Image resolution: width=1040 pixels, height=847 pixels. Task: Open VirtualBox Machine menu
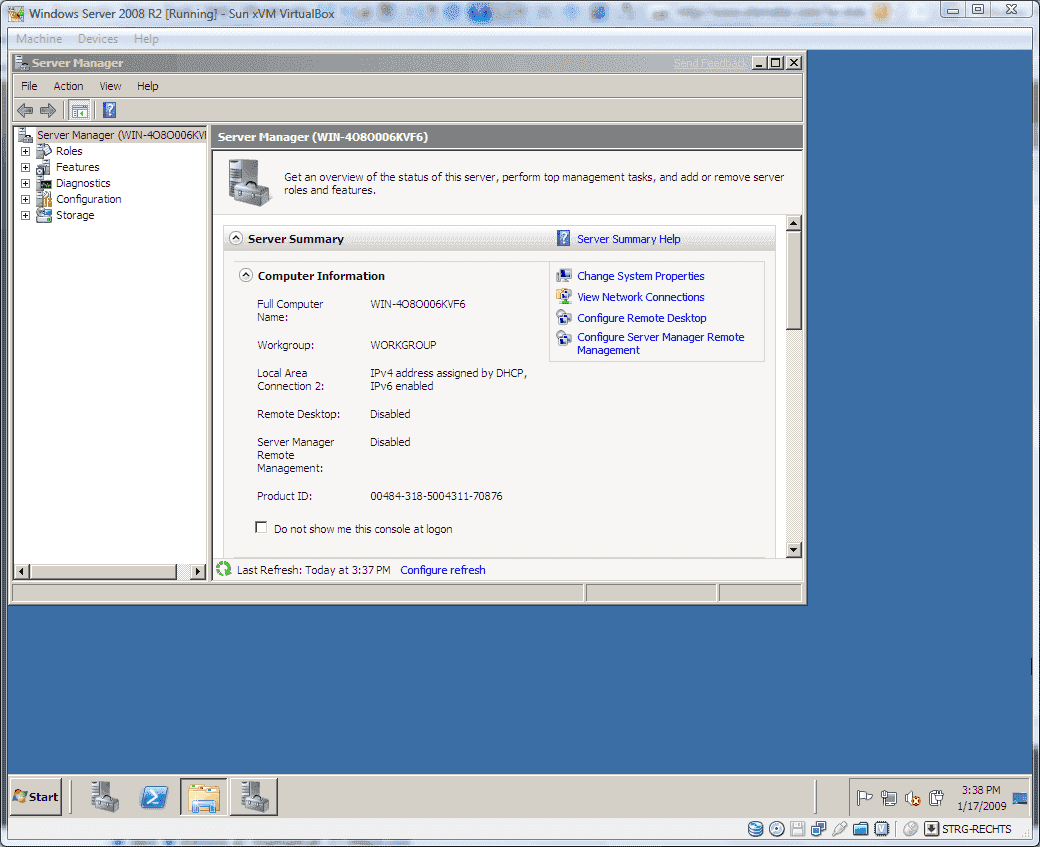point(39,39)
